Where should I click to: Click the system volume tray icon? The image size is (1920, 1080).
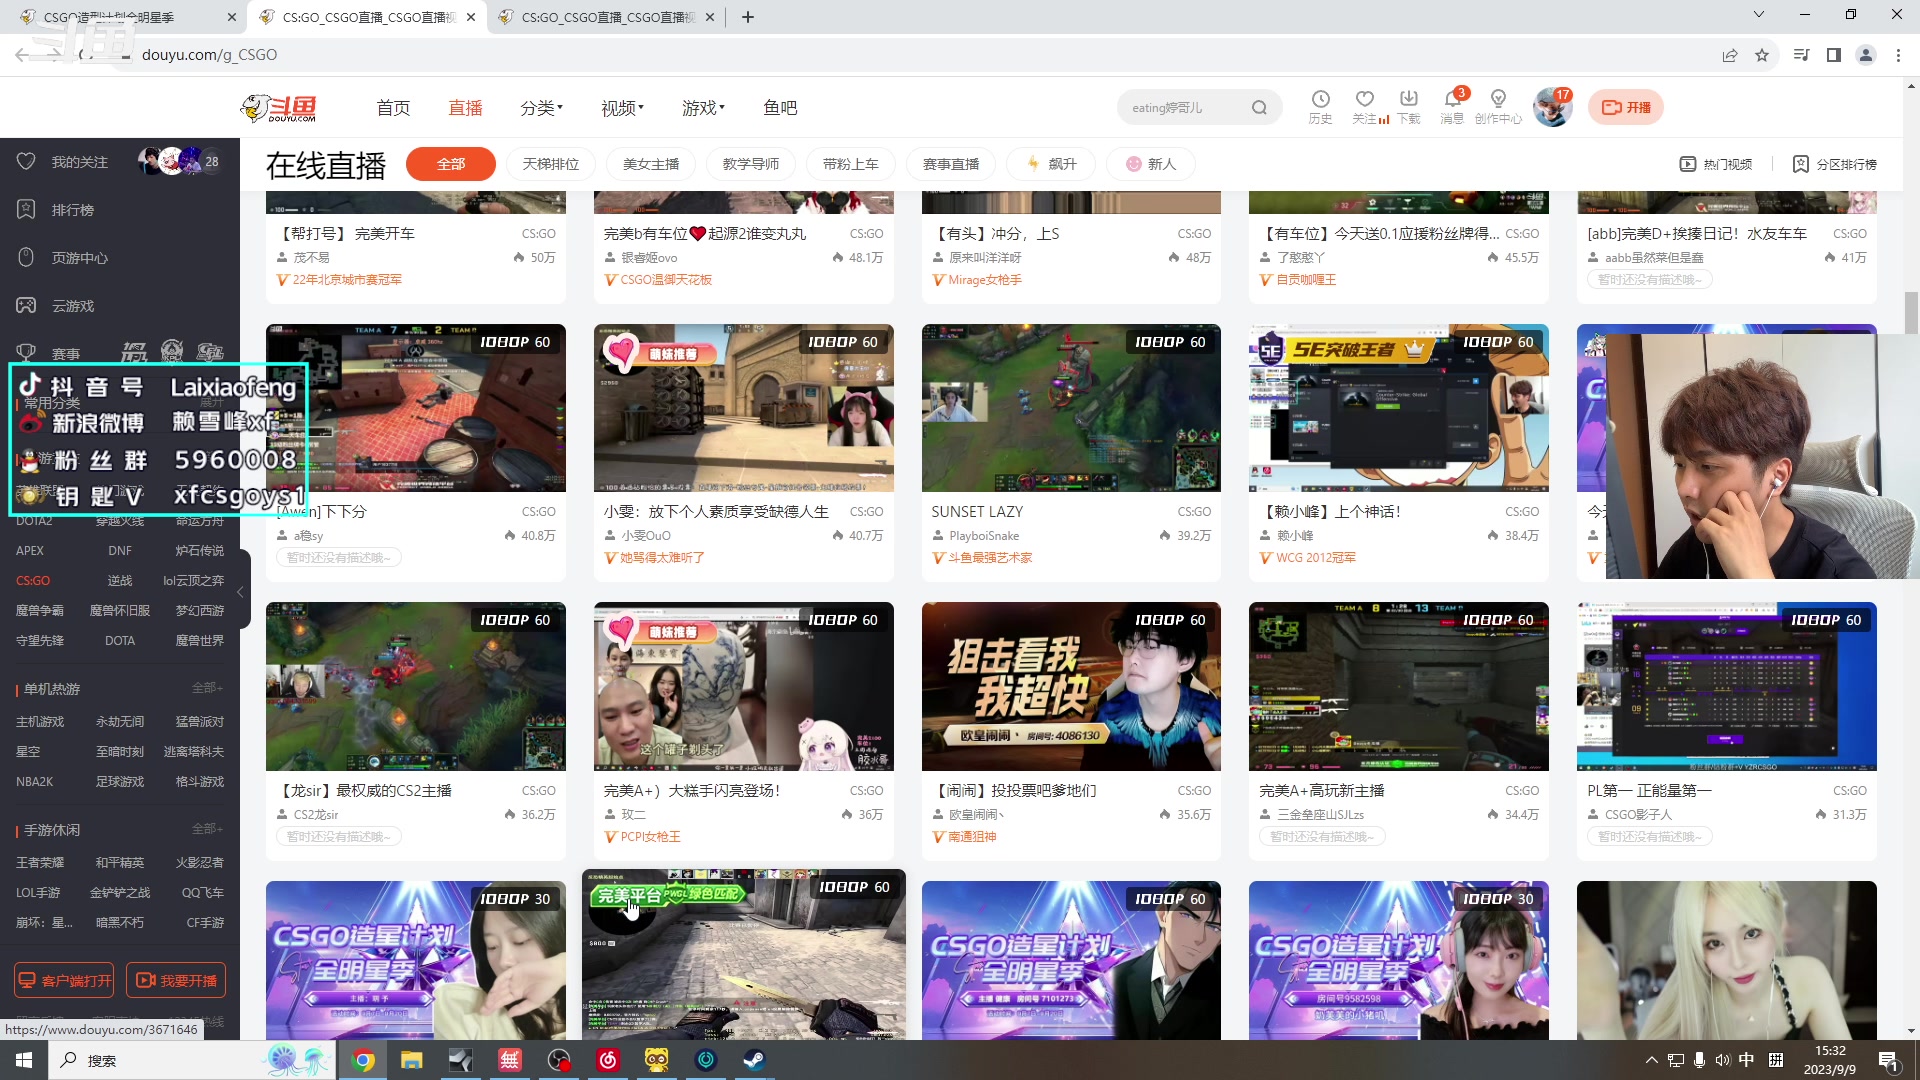point(1722,1060)
